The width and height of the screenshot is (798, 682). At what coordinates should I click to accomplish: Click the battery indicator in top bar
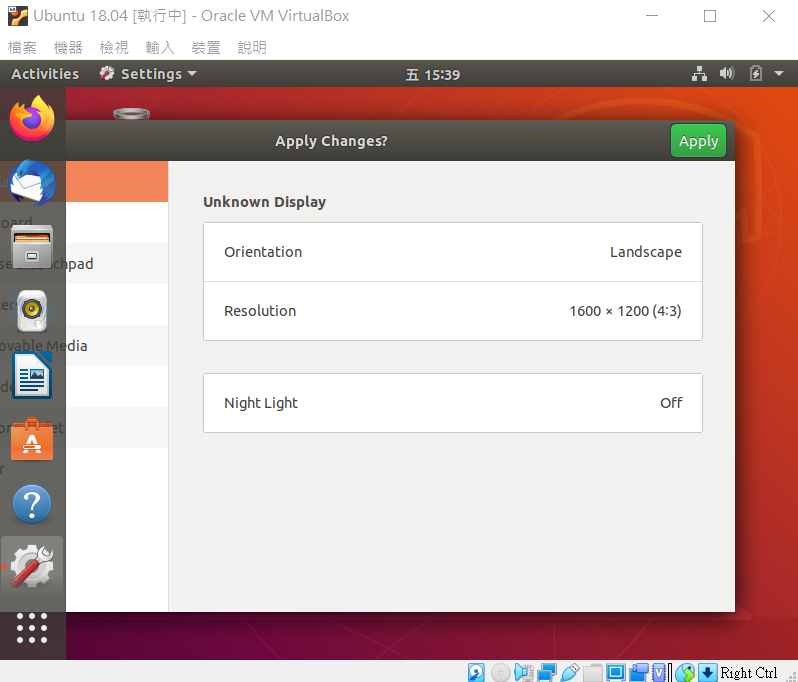[756, 74]
